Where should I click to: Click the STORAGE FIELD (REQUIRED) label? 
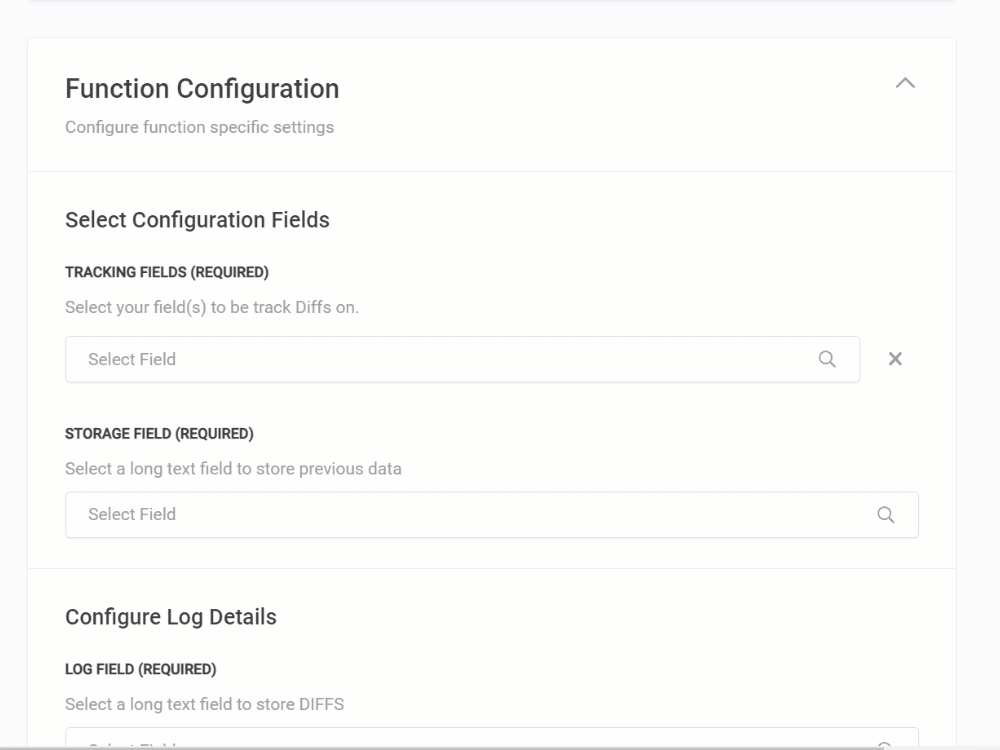pyautogui.click(x=159, y=434)
